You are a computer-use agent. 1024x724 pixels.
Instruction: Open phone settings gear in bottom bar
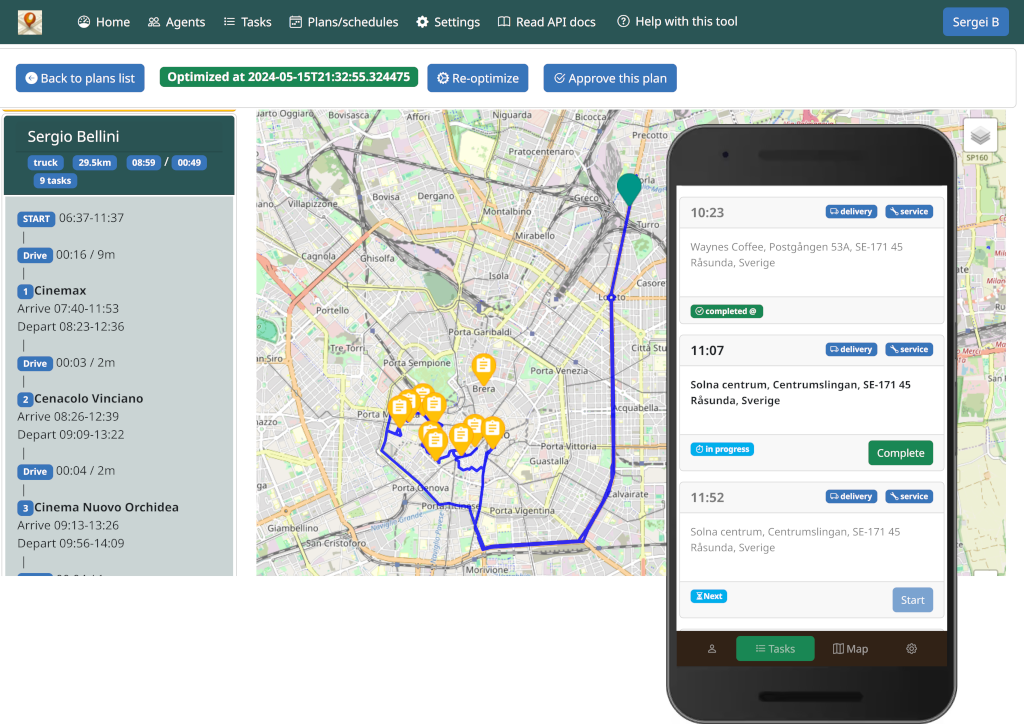click(x=911, y=648)
